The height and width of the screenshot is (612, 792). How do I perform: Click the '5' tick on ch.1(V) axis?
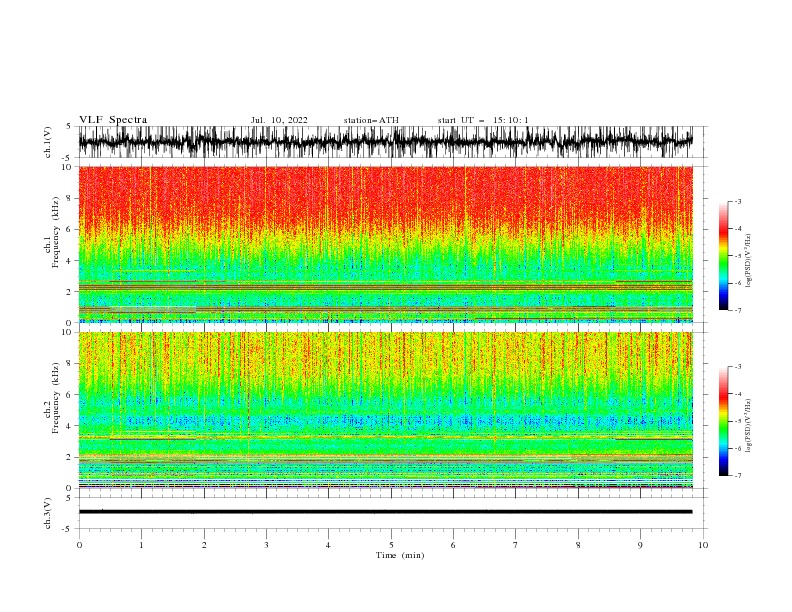(x=69, y=126)
